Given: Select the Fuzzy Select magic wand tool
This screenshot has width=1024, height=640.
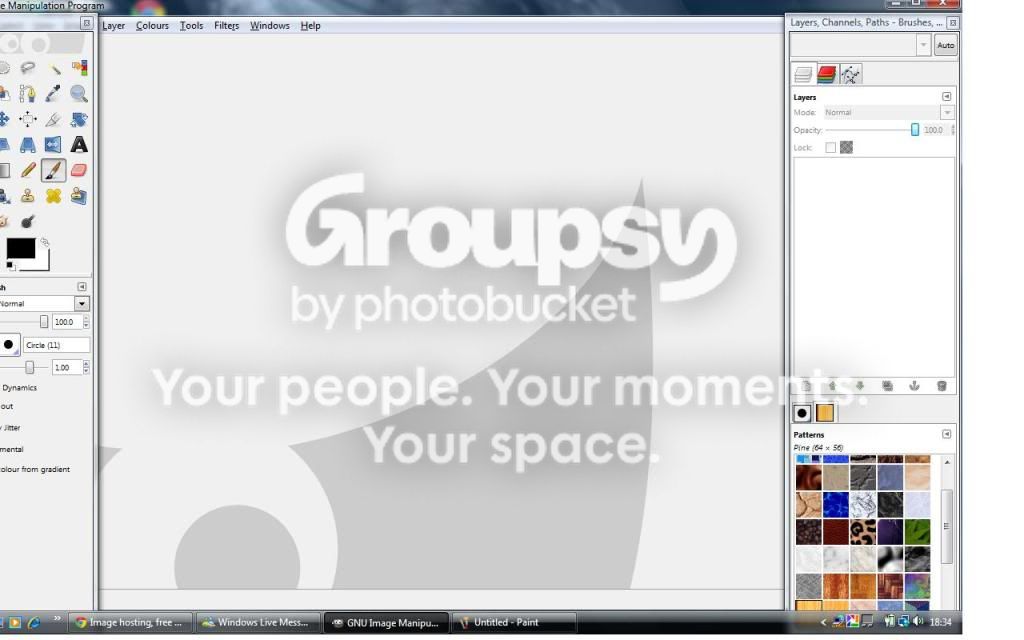Looking at the screenshot, I should click(54, 68).
